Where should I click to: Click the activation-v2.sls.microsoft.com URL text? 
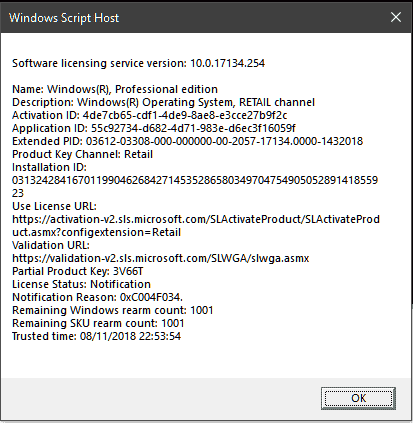[196, 226]
